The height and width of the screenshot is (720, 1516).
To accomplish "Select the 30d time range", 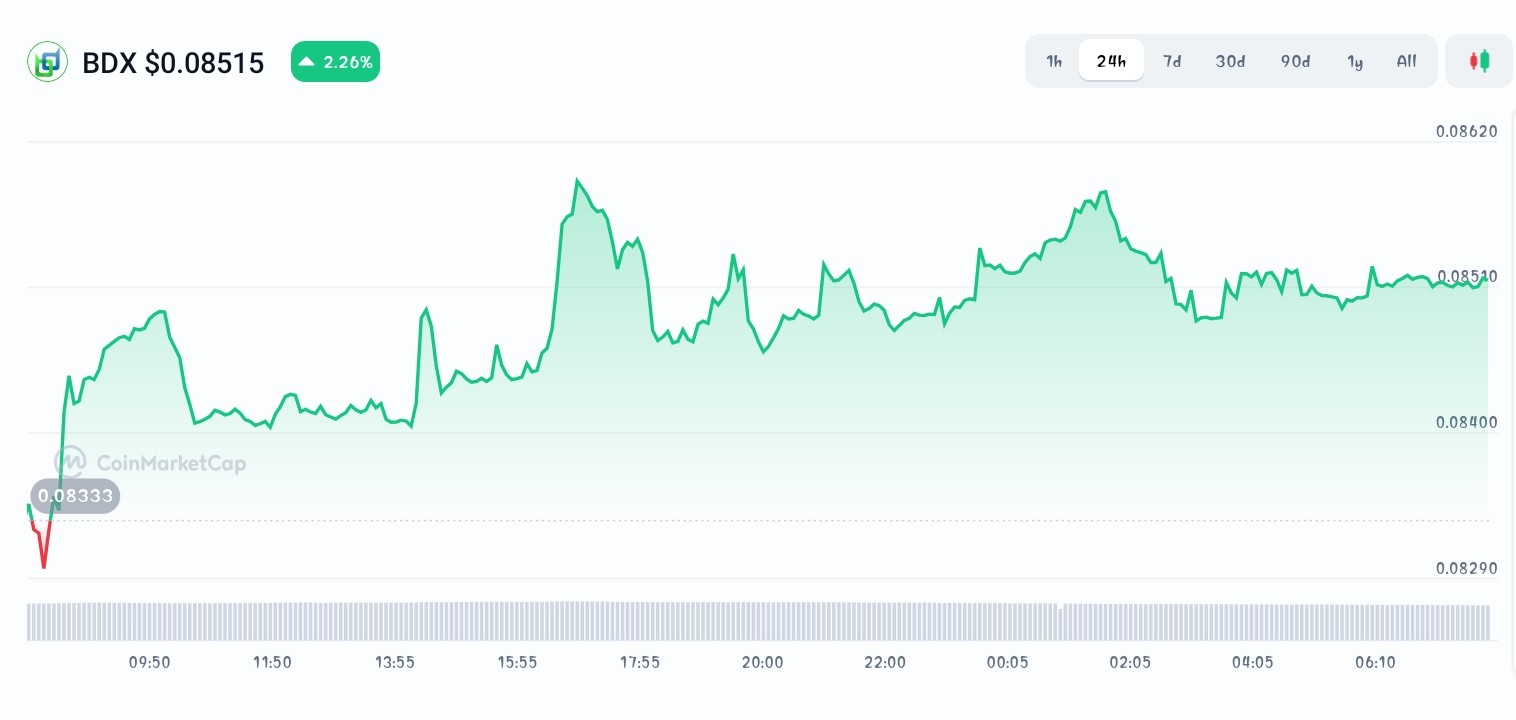I will point(1230,61).
